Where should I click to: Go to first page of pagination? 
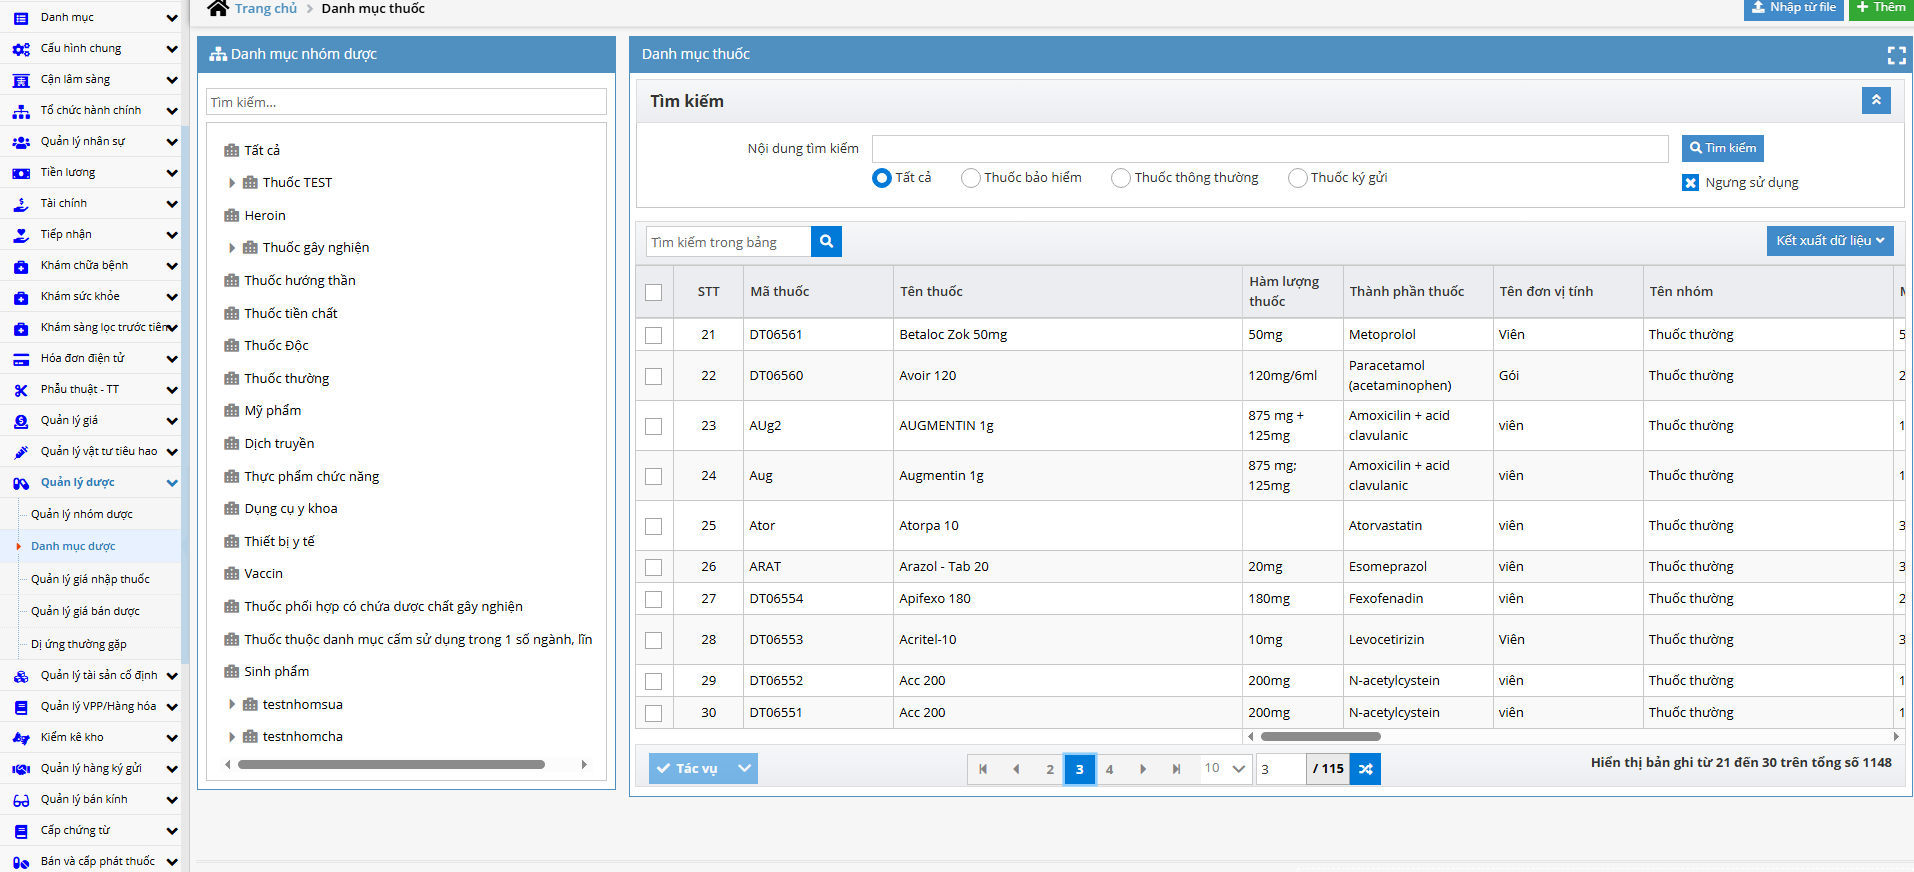(983, 769)
